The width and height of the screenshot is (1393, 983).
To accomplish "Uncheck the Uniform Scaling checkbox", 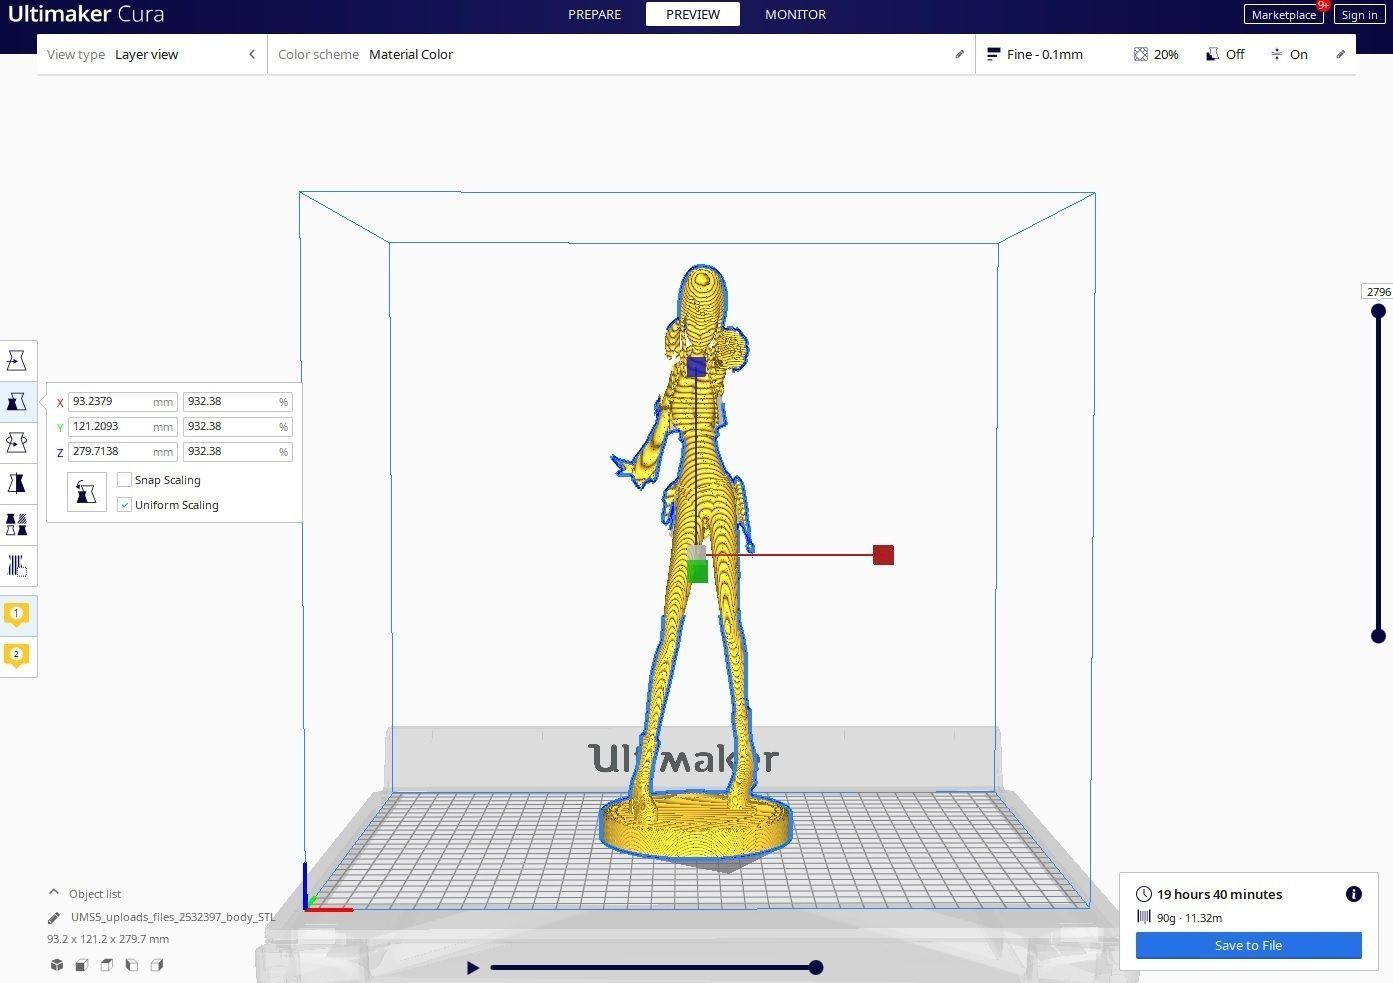I will (x=125, y=505).
